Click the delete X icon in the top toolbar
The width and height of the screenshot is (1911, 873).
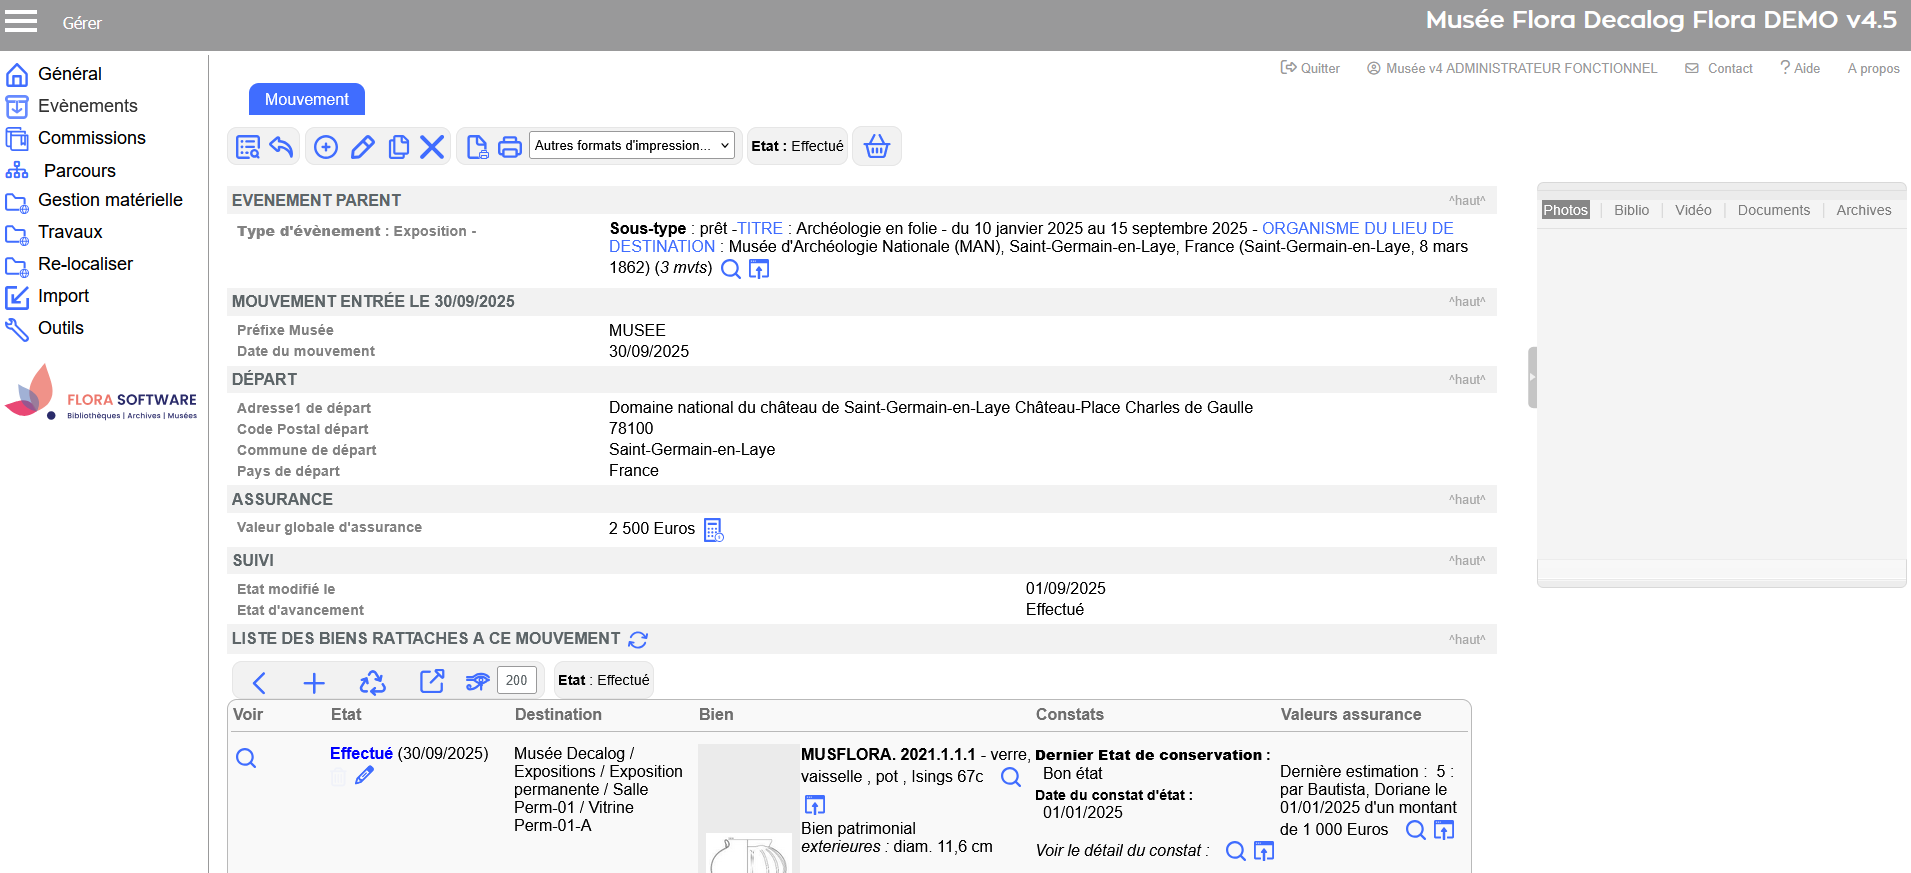[432, 147]
